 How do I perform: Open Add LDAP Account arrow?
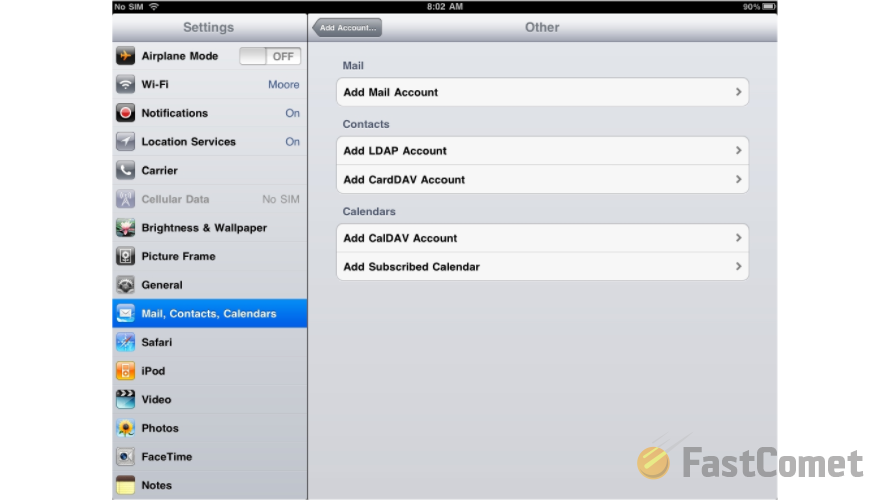pos(738,151)
